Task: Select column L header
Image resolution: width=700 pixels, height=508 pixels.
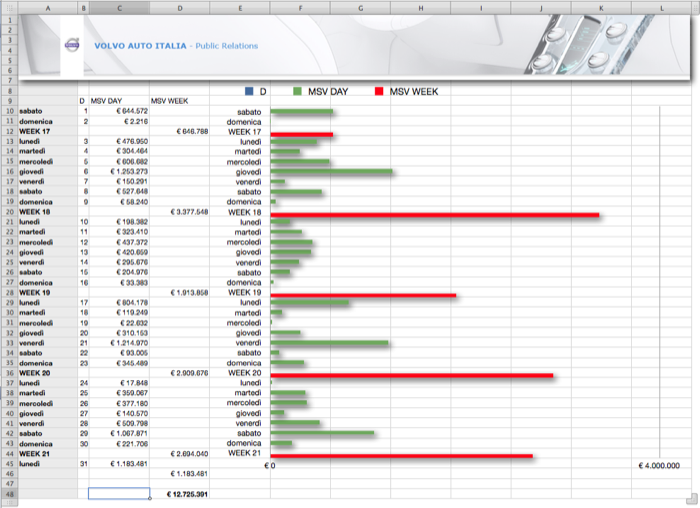Action: (x=661, y=7)
